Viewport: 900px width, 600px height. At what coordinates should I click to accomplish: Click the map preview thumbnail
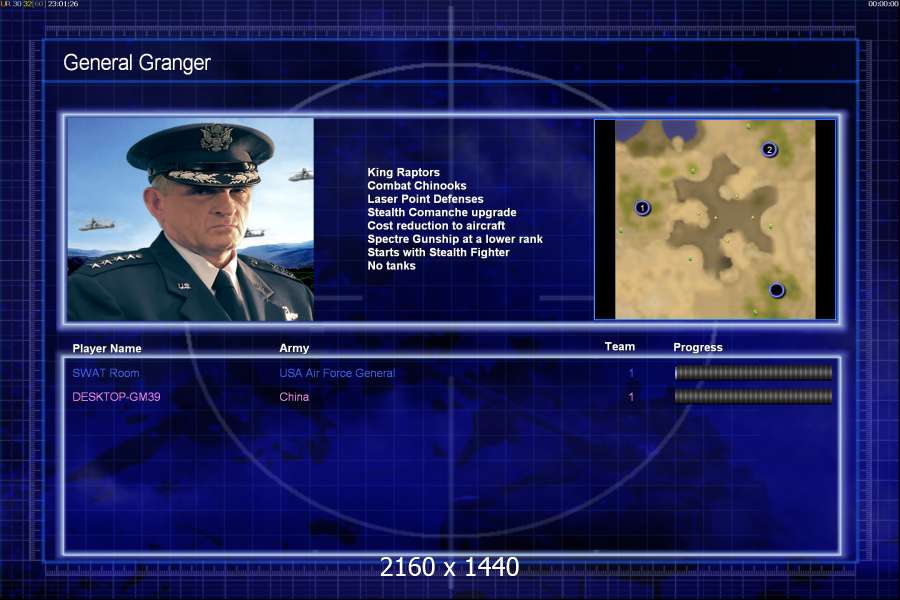point(715,219)
